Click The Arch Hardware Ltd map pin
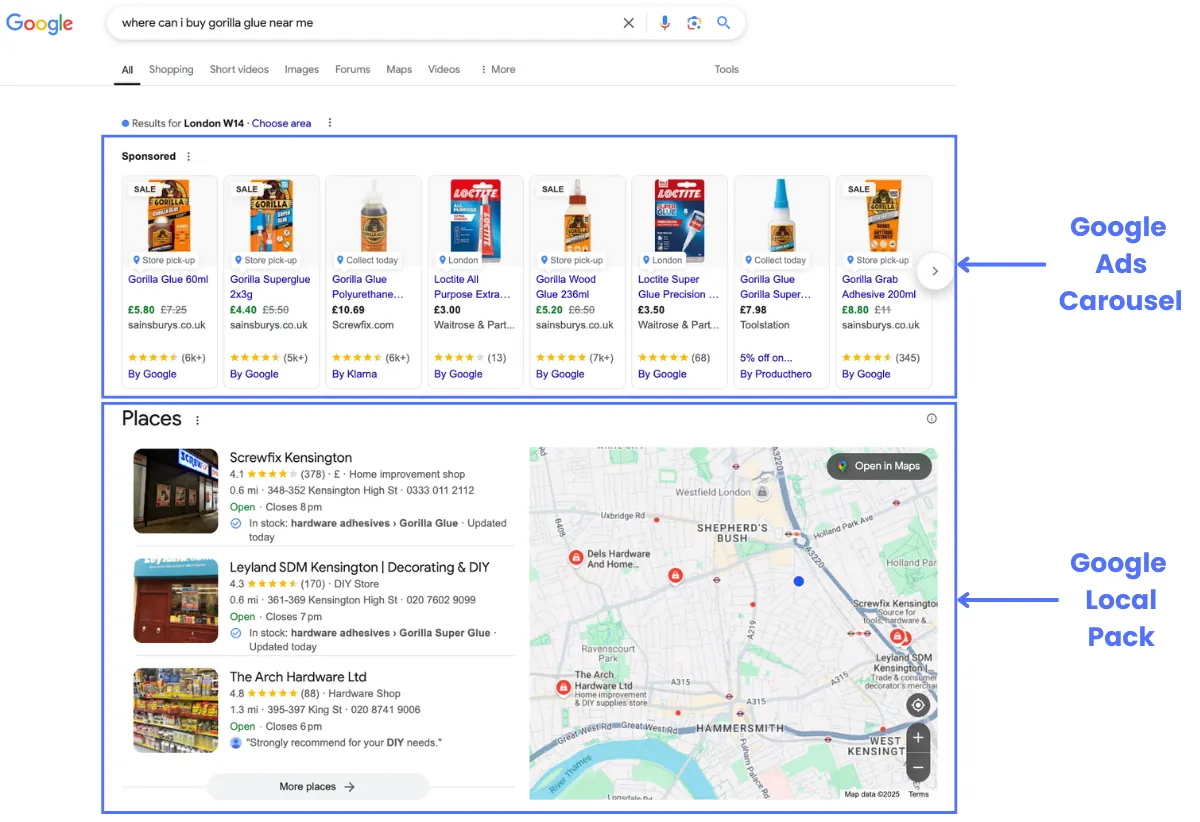Image resolution: width=1200 pixels, height=822 pixels. 564,687
